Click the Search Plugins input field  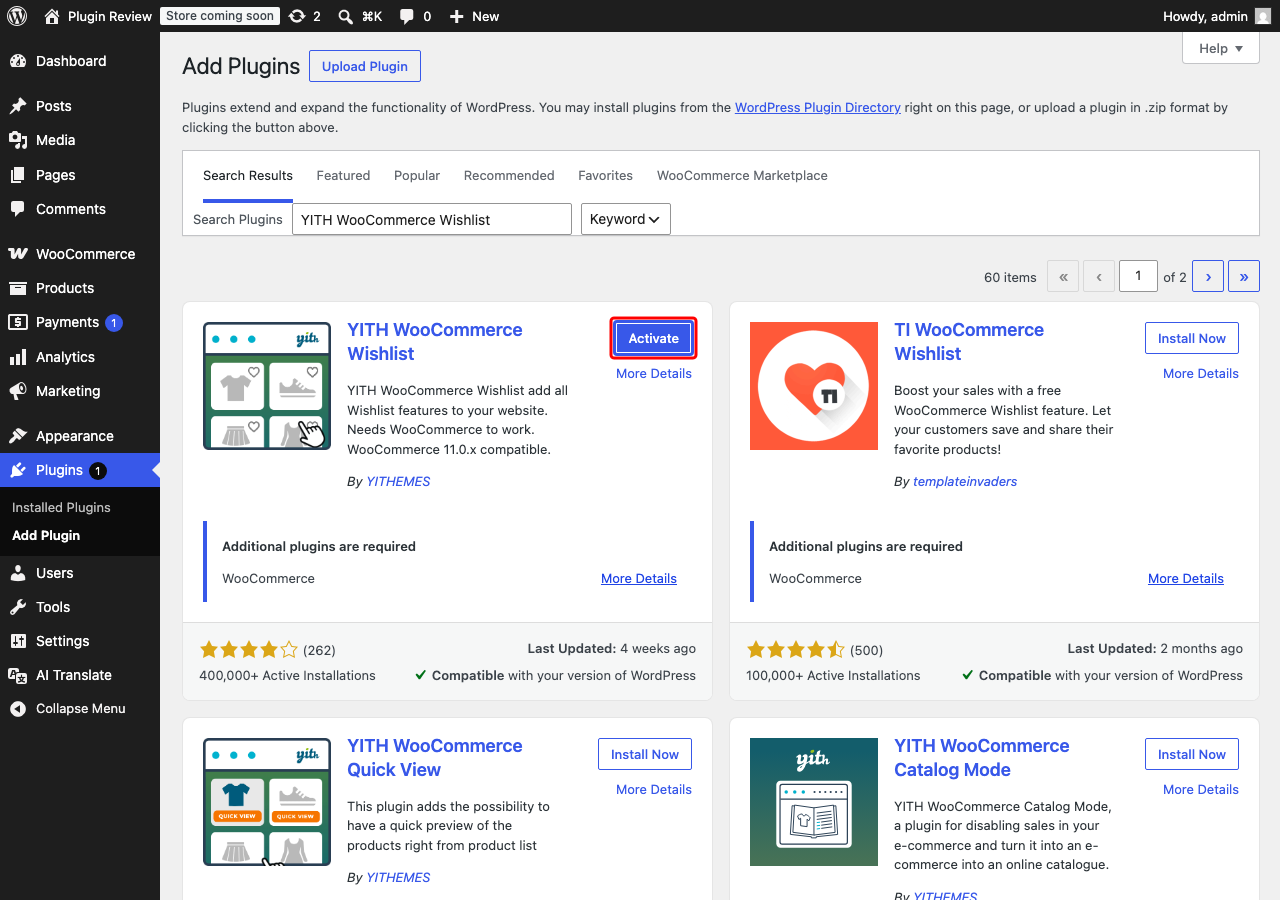click(x=432, y=219)
